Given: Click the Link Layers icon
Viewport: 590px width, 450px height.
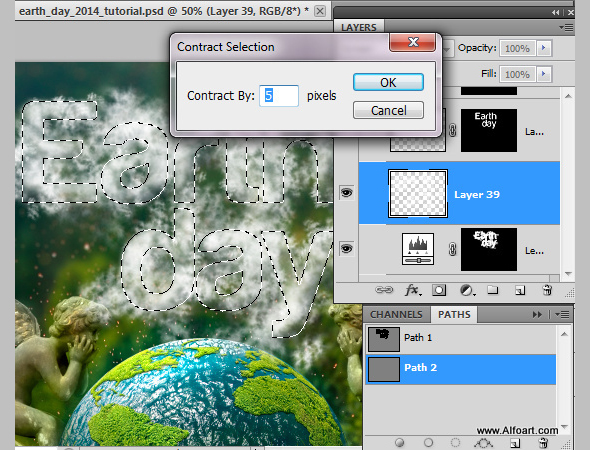Looking at the screenshot, I should point(384,290).
